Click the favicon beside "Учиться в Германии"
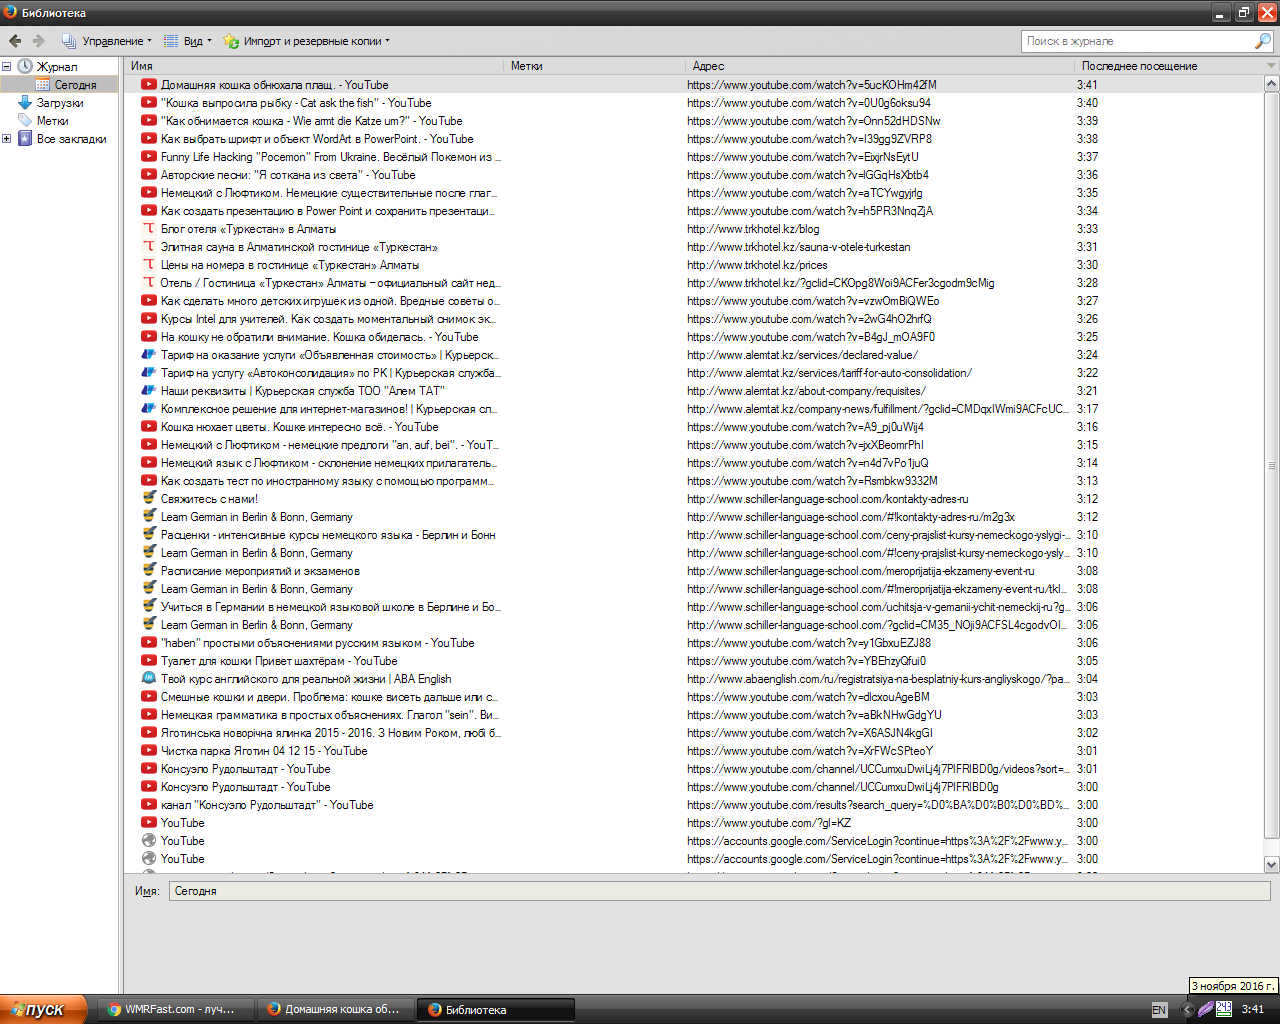The height and width of the screenshot is (1024, 1280). click(149, 607)
